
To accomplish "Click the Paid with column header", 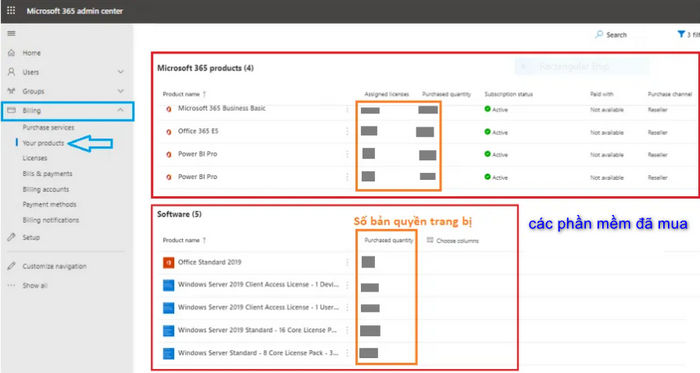I will pyautogui.click(x=602, y=94).
